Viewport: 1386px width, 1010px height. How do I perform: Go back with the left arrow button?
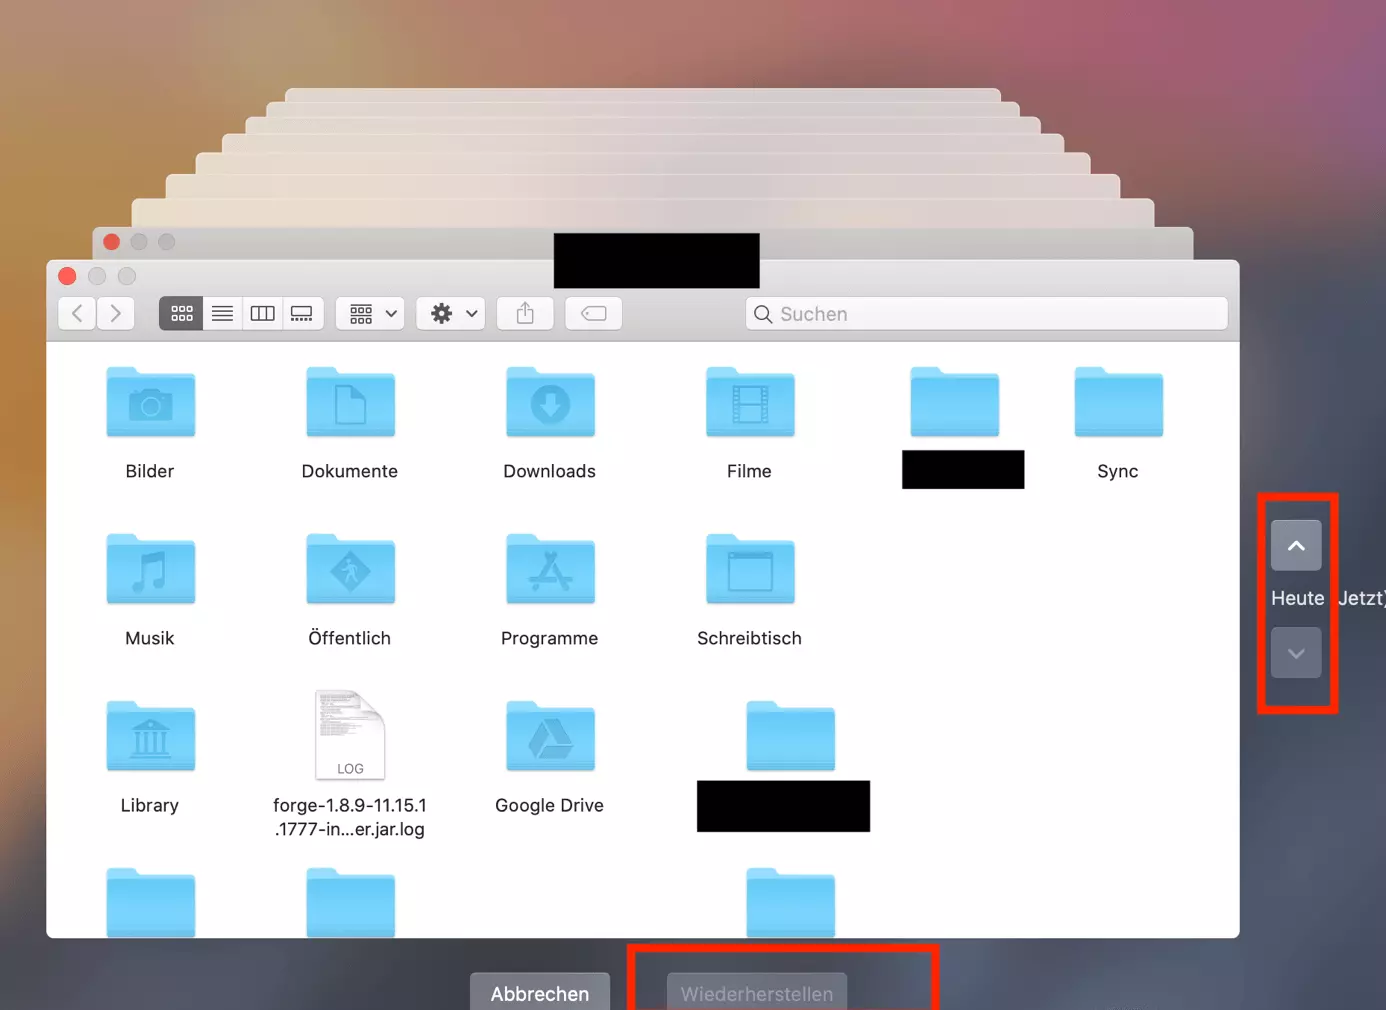[x=77, y=314]
